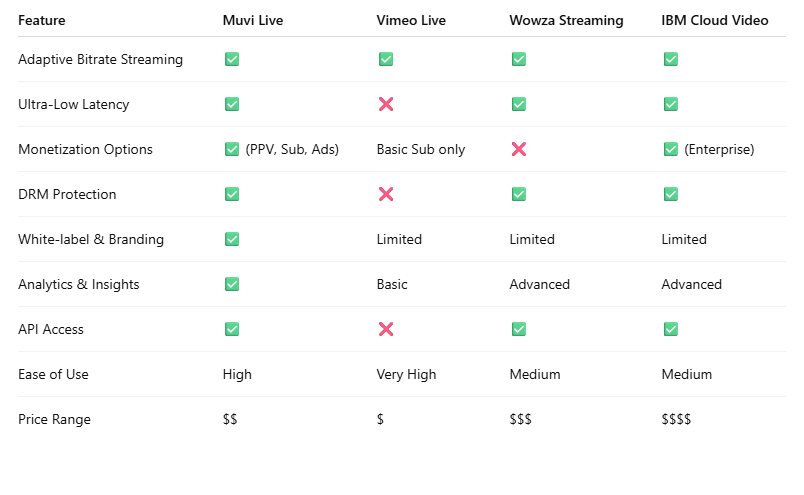804x495 pixels.
Task: Select Wowza Streaming's API Access checkmark
Action: point(519,329)
